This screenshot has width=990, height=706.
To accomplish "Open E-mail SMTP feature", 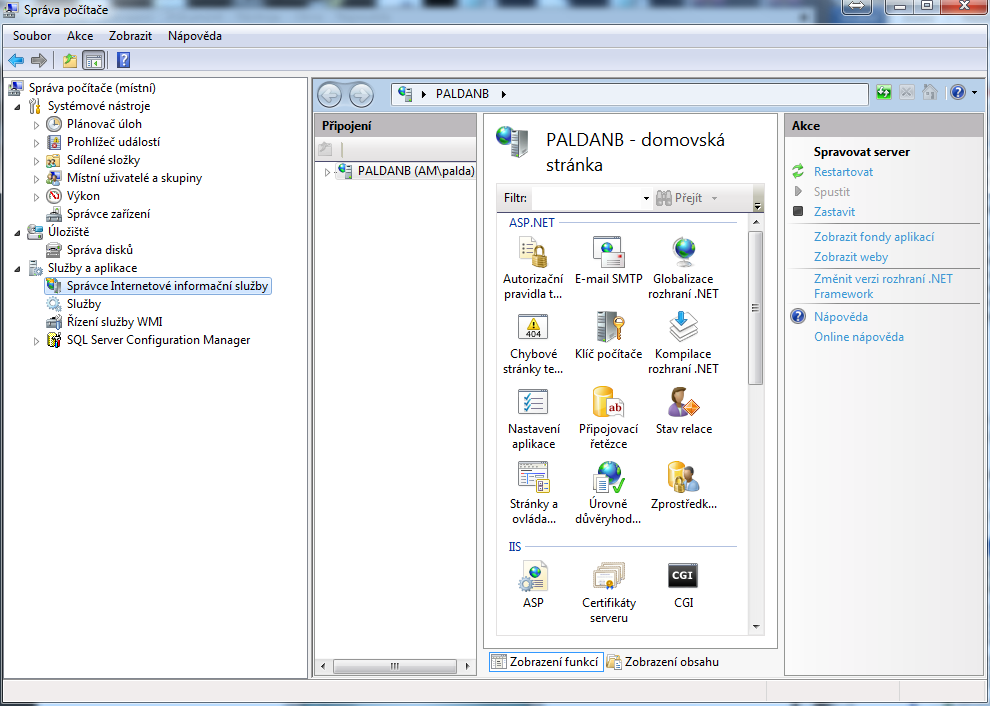I will [x=609, y=260].
